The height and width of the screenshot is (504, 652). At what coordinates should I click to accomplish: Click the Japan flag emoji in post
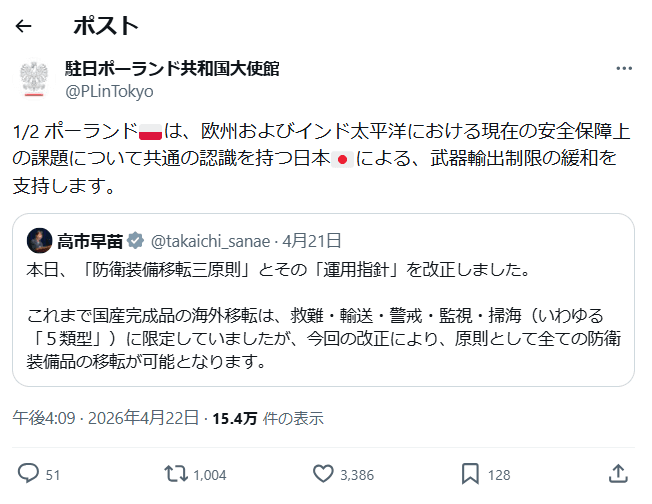point(340,160)
